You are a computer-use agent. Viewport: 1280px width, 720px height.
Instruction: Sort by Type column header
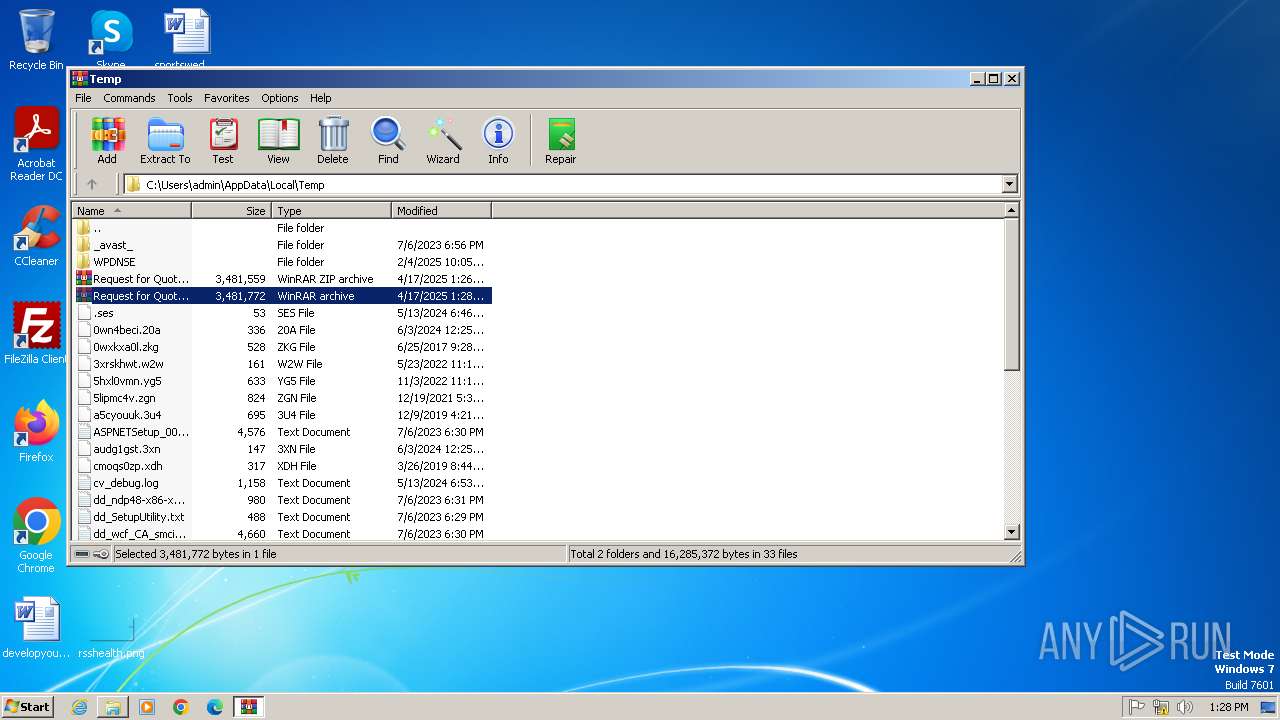331,211
